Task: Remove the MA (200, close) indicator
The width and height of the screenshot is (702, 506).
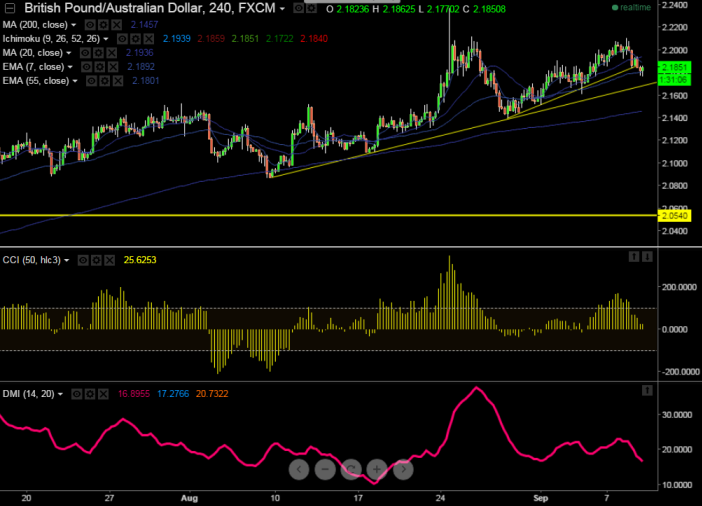Action: [x=116, y=25]
